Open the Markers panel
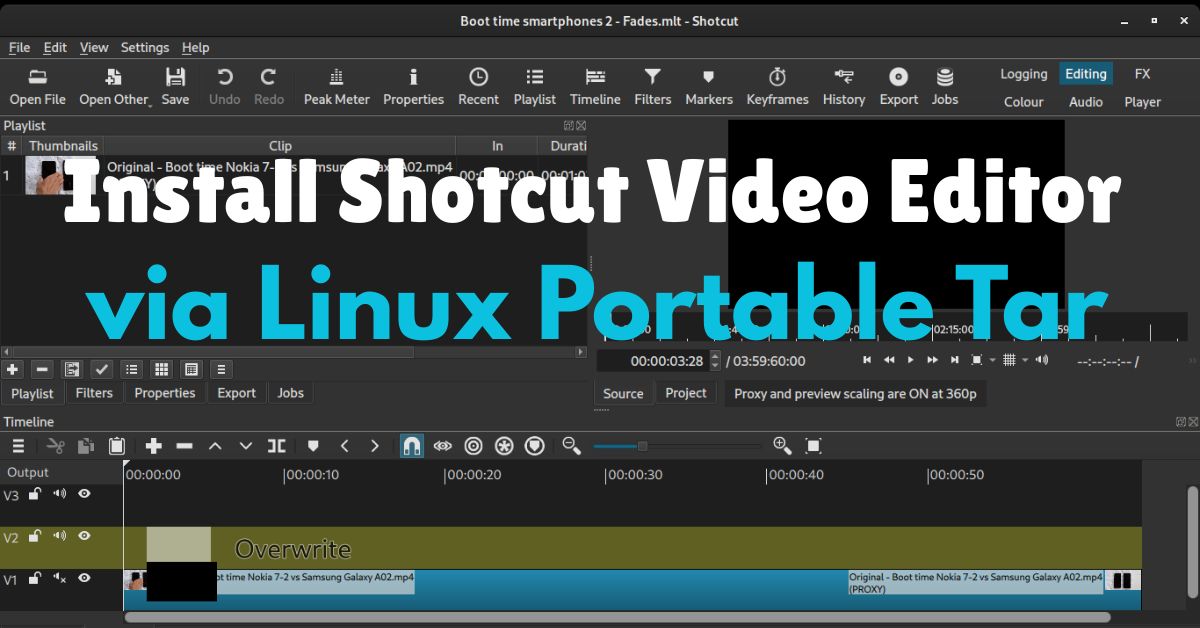1200x628 pixels. 709,87
